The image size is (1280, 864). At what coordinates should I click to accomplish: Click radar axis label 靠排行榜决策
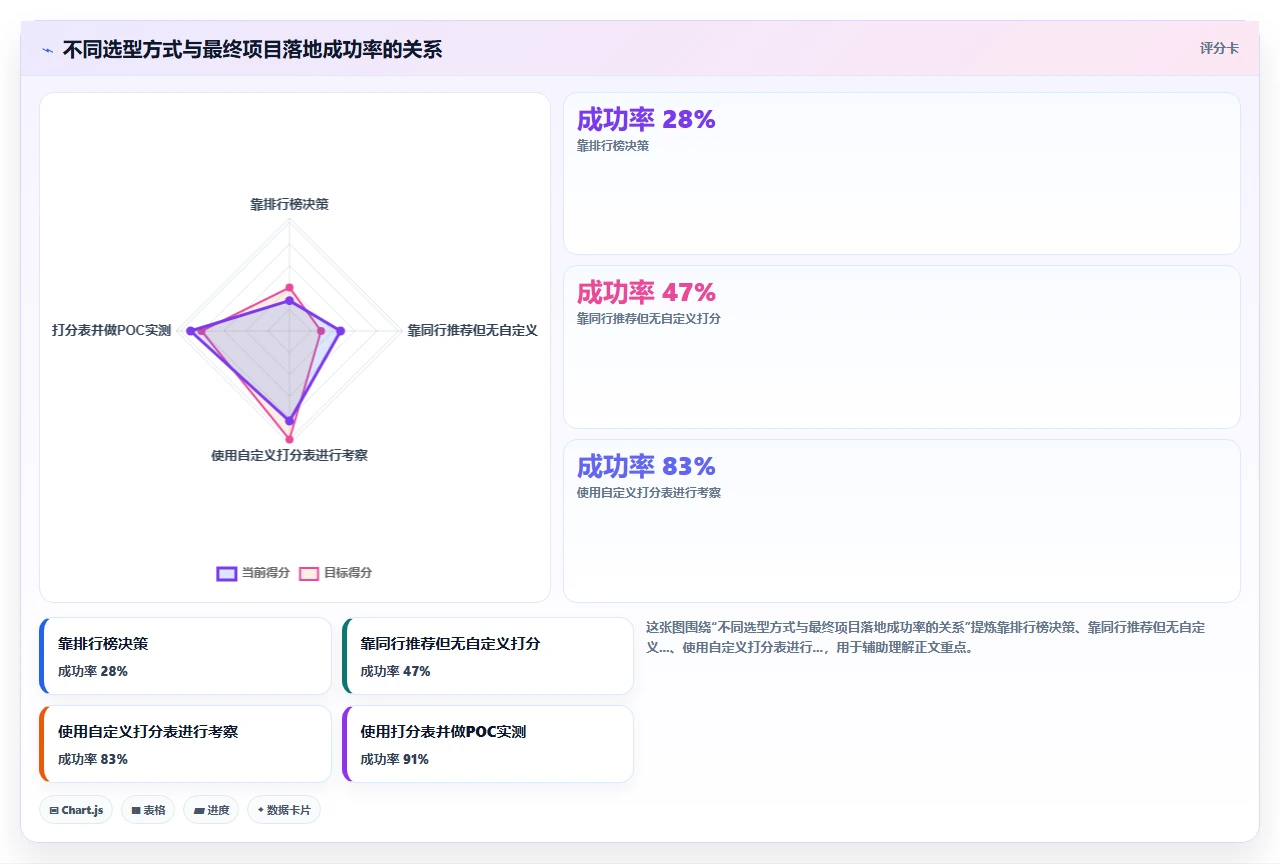(290, 204)
